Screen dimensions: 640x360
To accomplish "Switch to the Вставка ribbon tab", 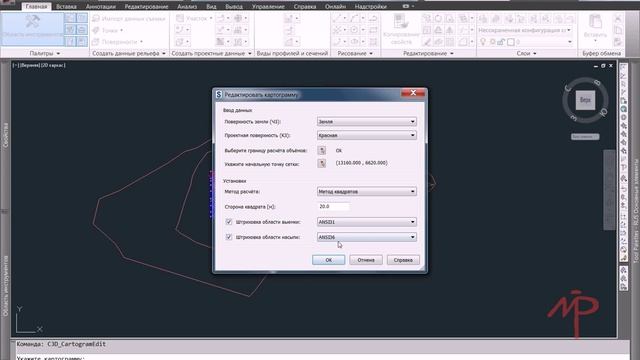I will (x=67, y=7).
